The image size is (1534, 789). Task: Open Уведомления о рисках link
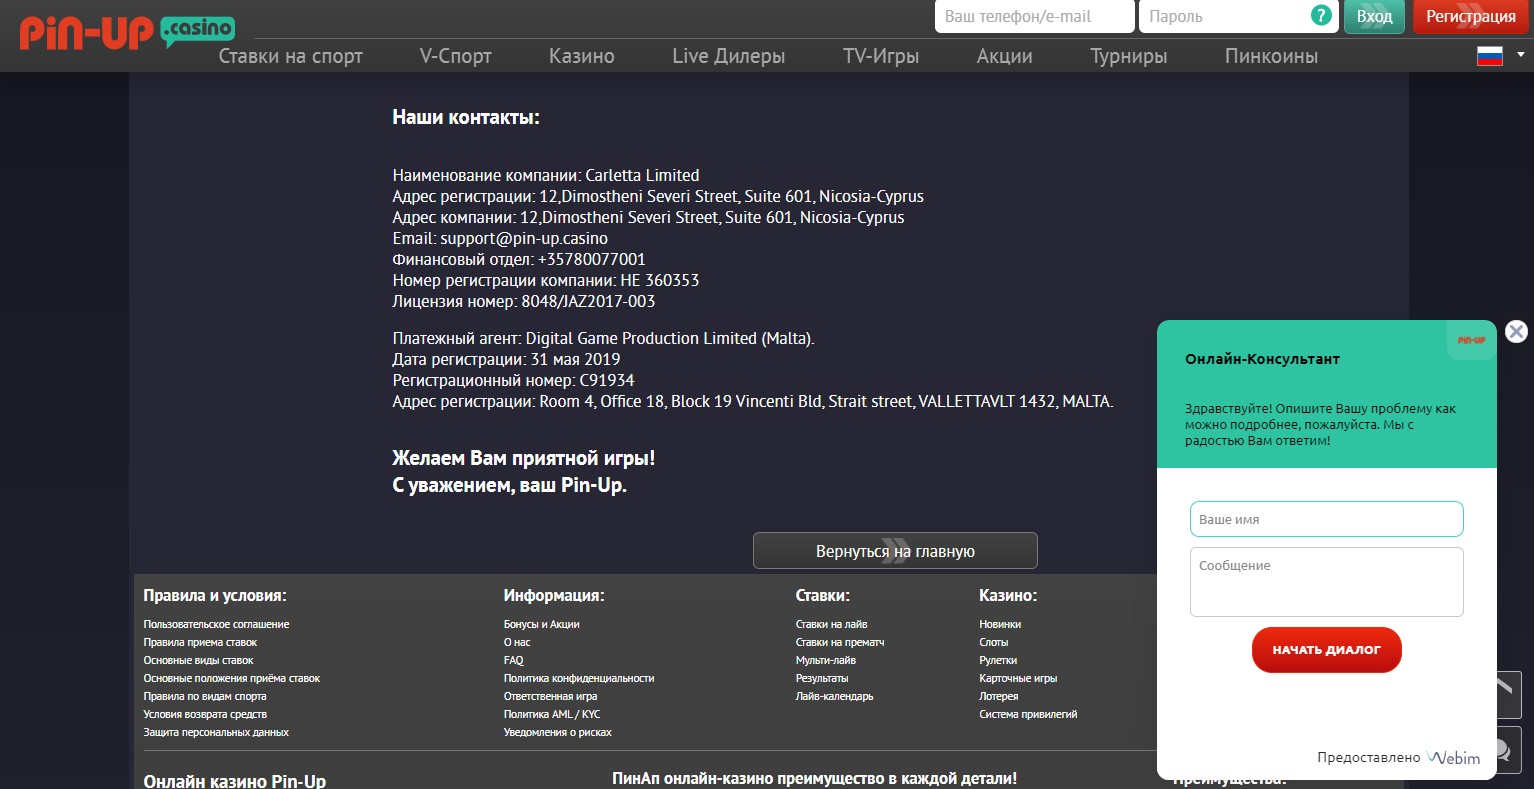pos(557,732)
